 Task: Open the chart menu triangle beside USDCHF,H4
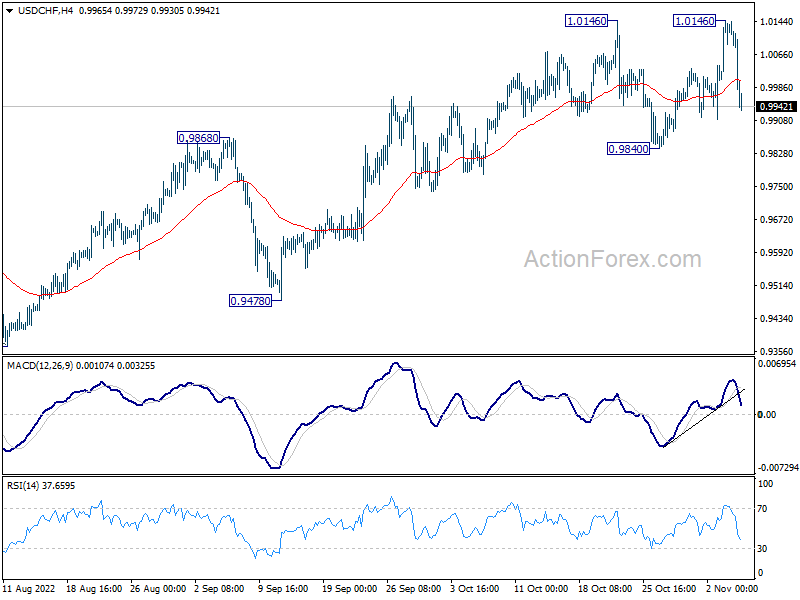pos(10,11)
